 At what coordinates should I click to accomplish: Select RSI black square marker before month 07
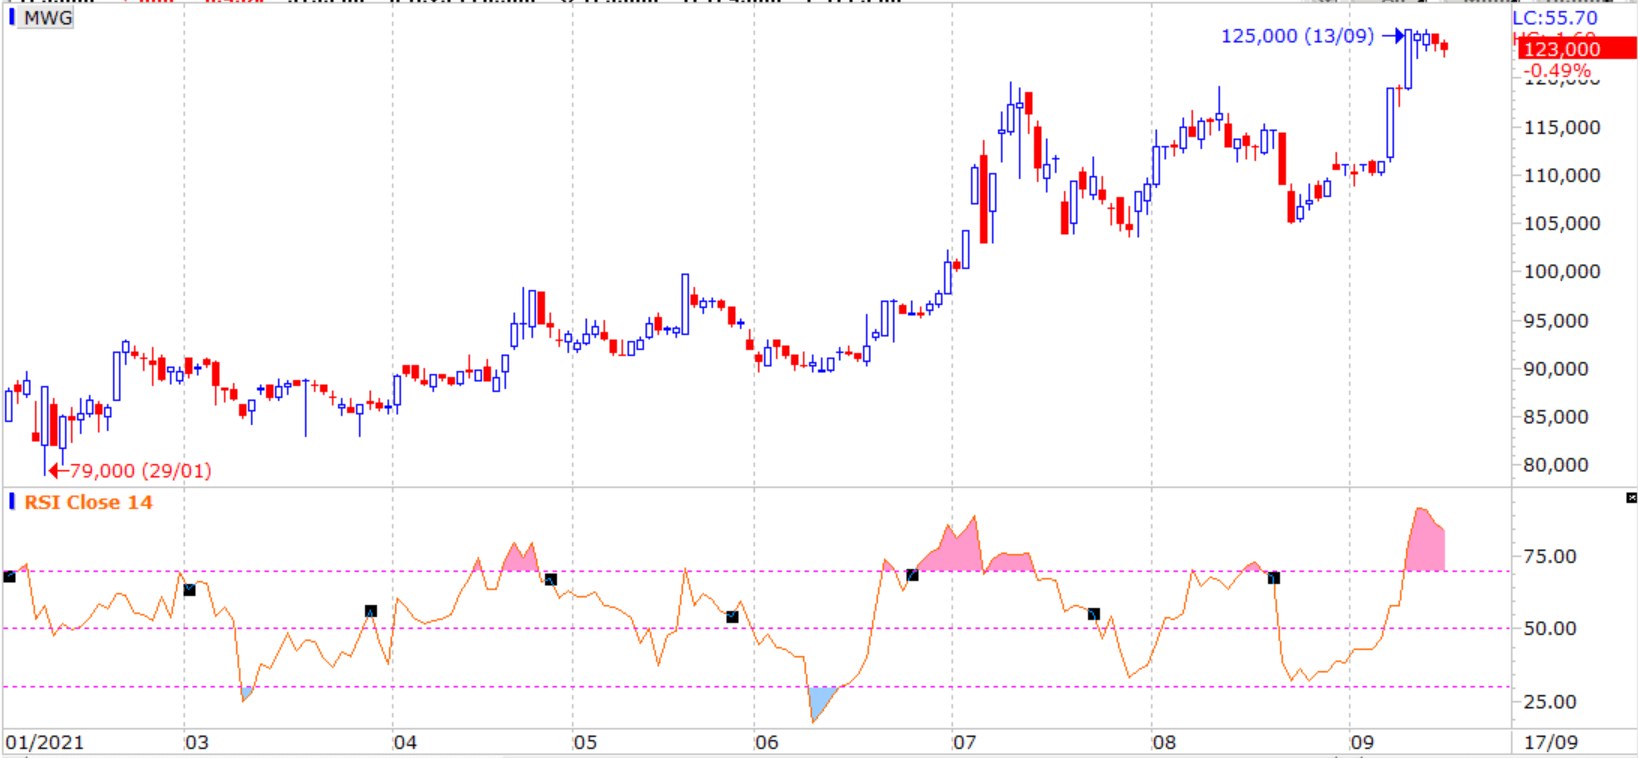tap(912, 575)
